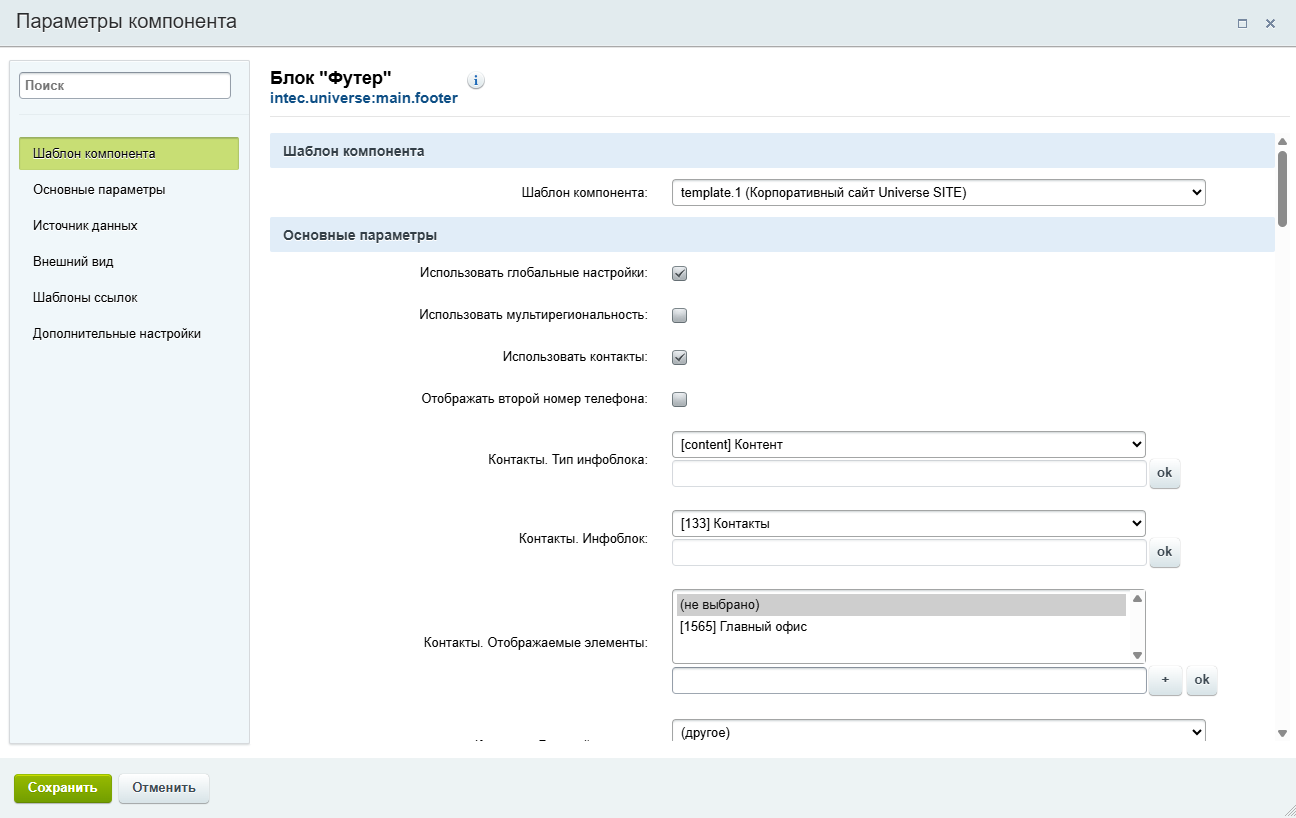This screenshot has width=1296, height=818.
Task: Enable Использовать мультирегиональность checkbox
Action: click(x=679, y=316)
